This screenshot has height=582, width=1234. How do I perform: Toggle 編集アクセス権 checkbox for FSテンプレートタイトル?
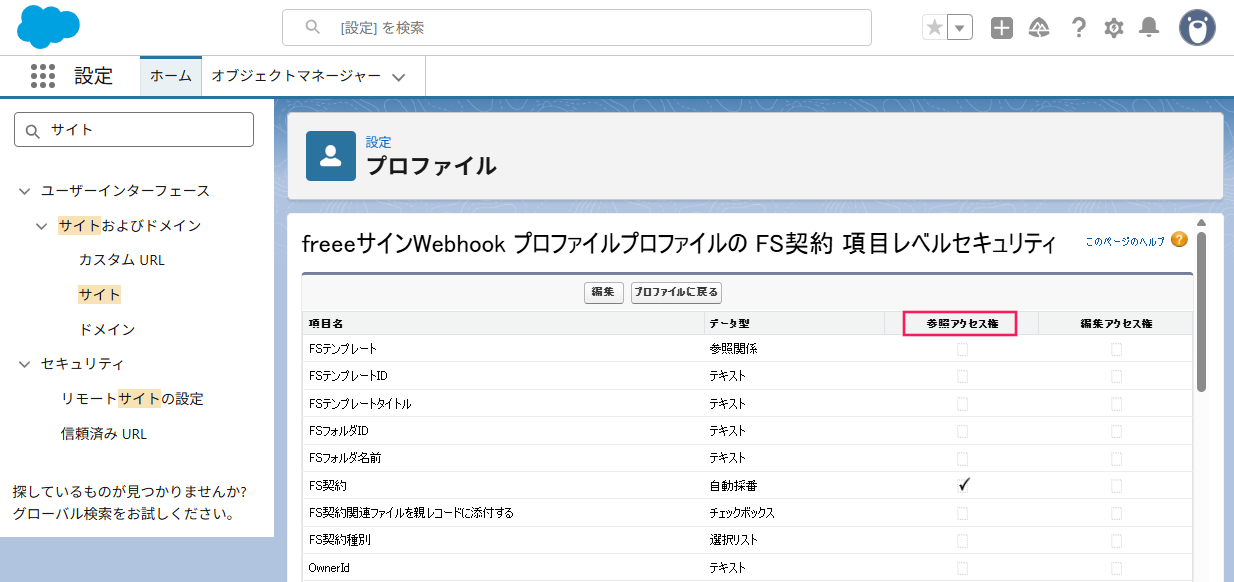click(1116, 403)
